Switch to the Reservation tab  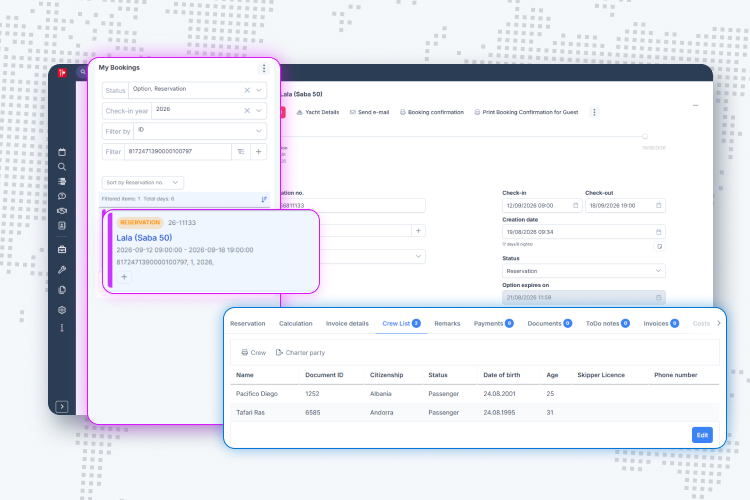pos(247,323)
